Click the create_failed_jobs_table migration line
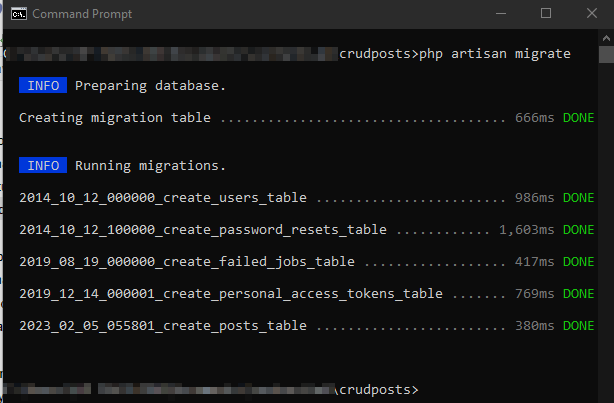614x403 pixels. click(x=307, y=262)
